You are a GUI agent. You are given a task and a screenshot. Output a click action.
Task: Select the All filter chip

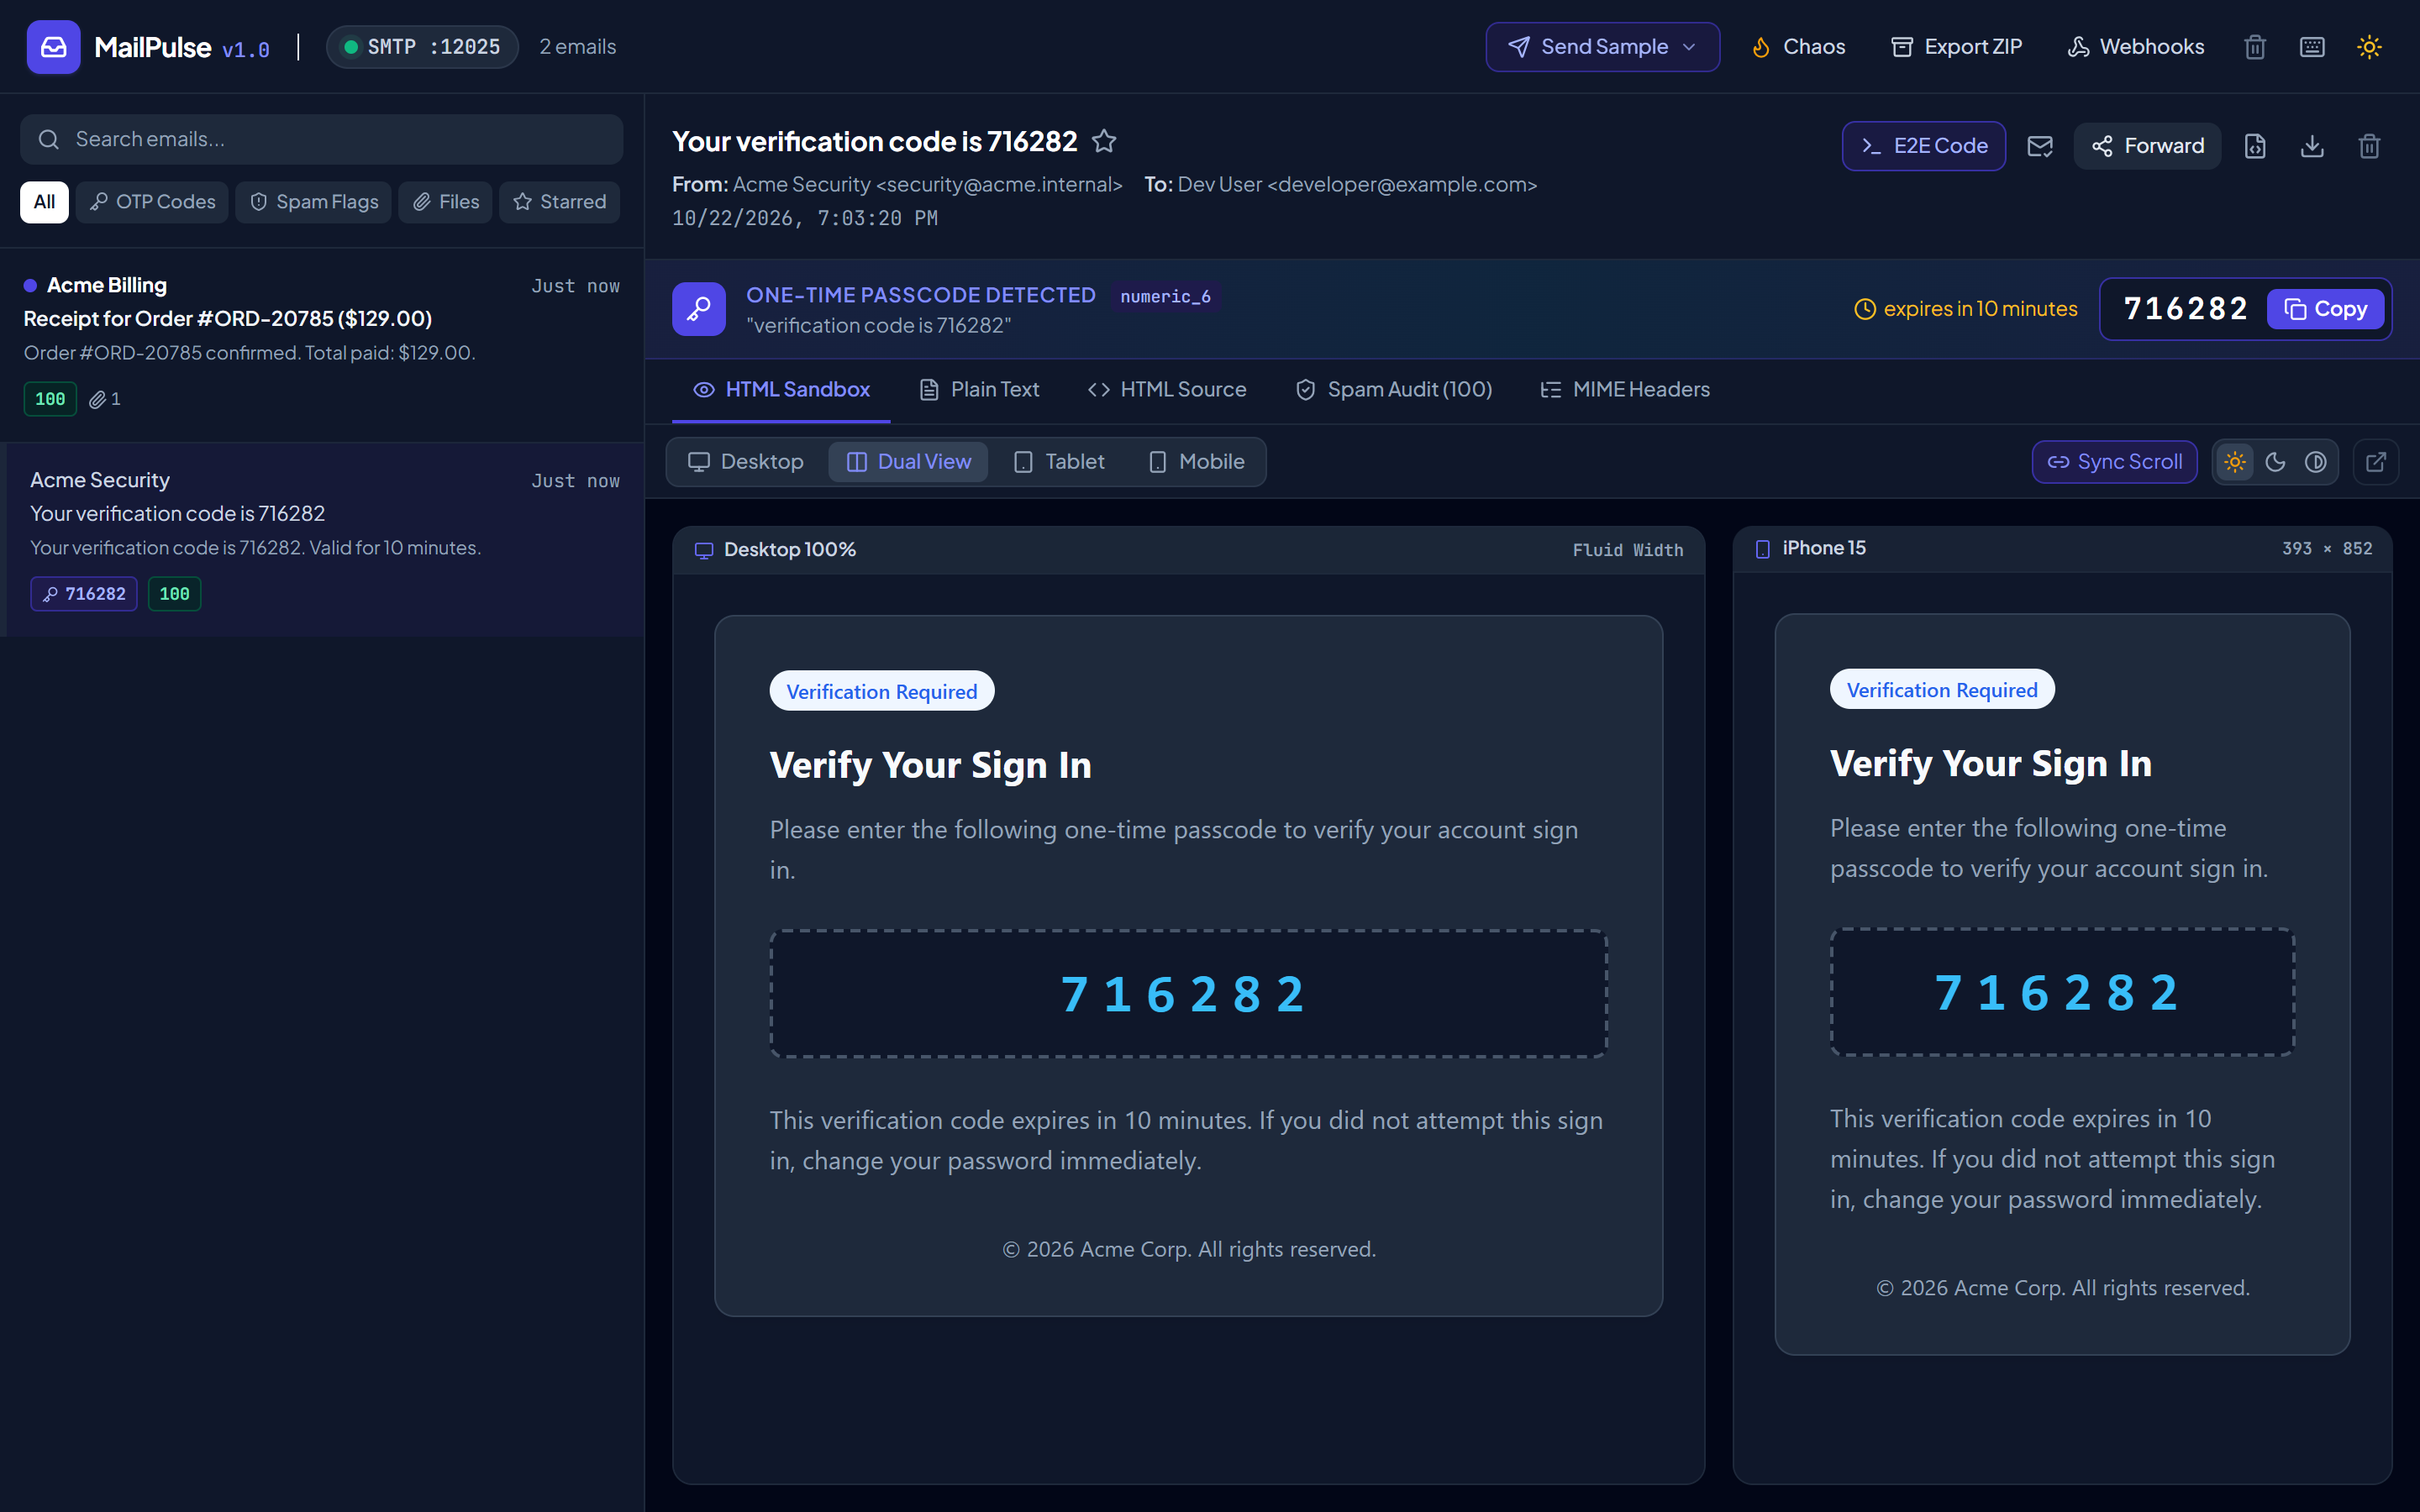[x=44, y=202]
